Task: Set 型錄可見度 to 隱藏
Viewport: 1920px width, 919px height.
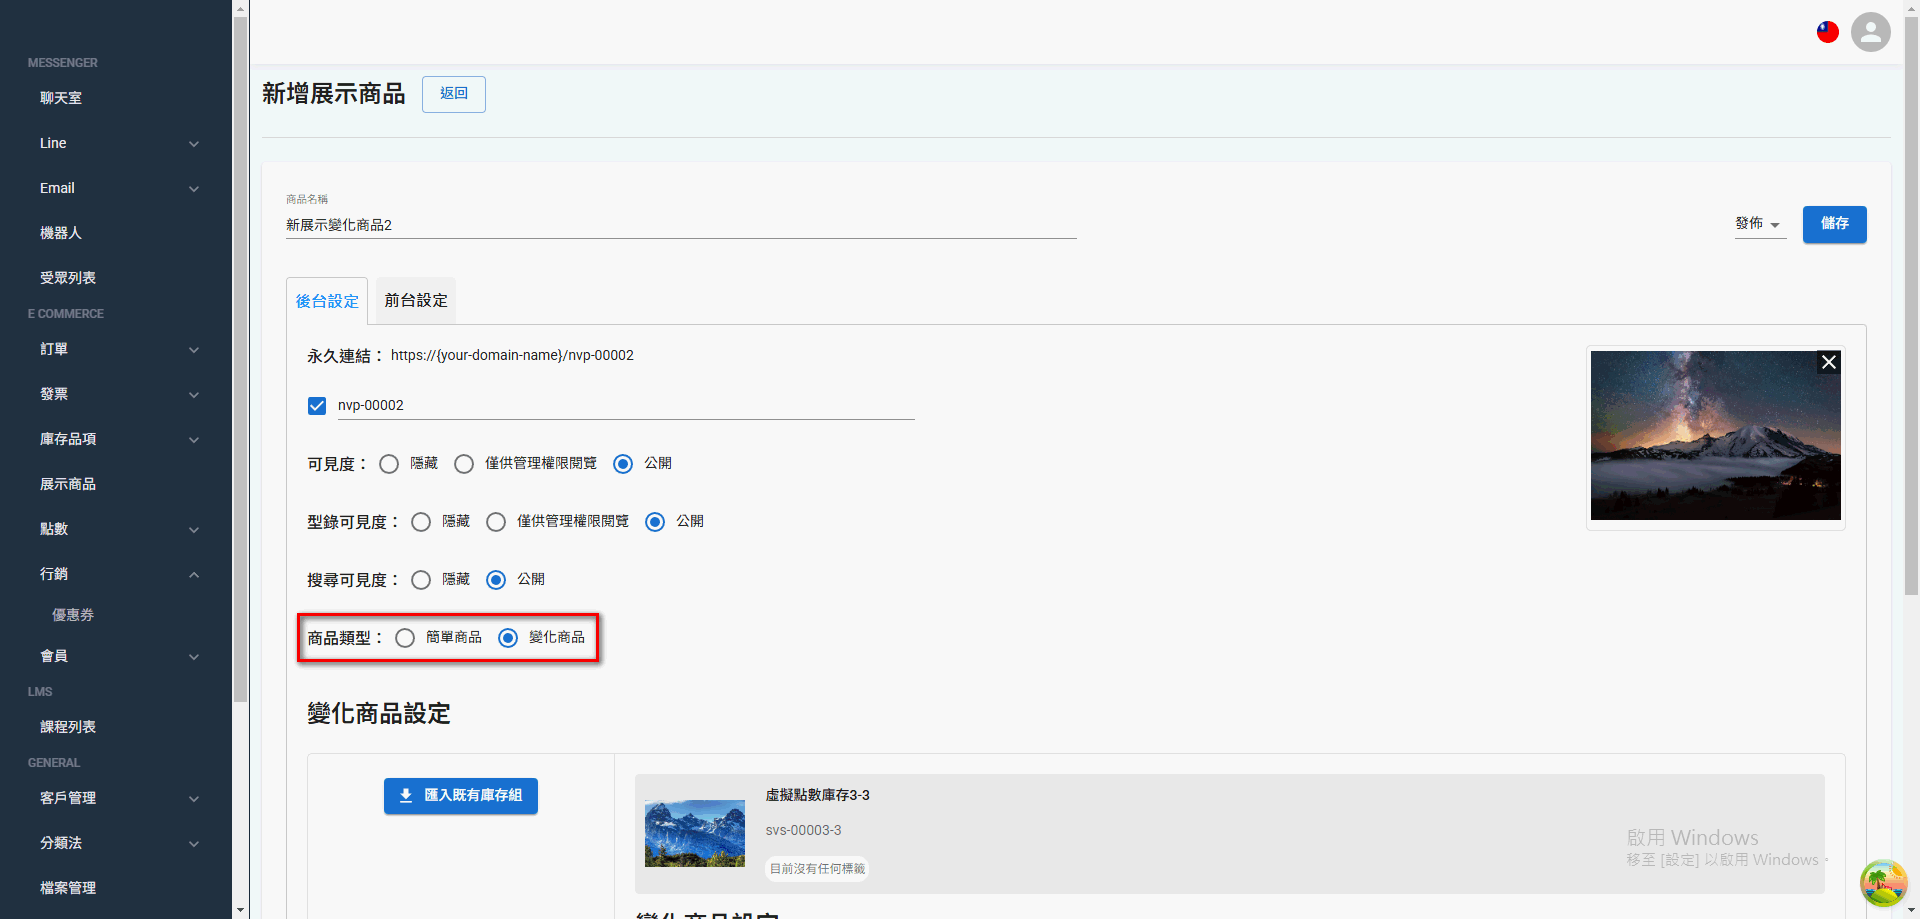Action: 421,522
